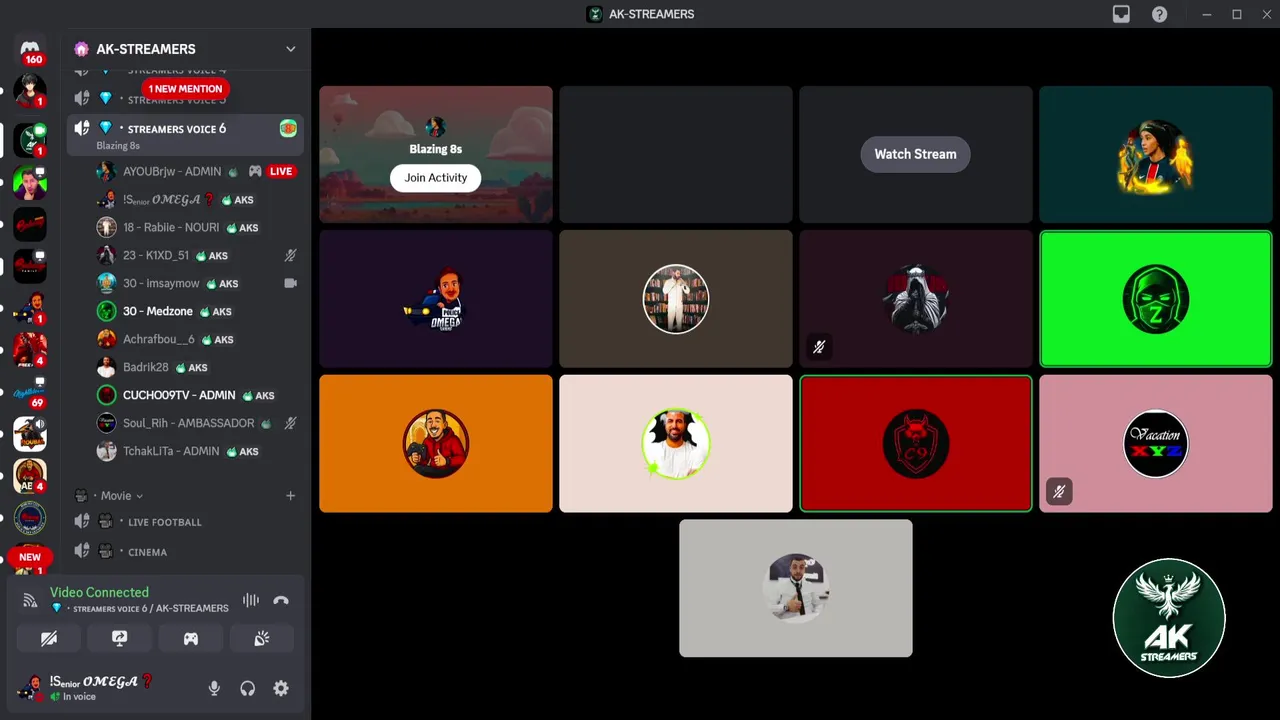Open the server icon with 69 badge
Viewport: 1280px width, 720px height.
point(30,393)
